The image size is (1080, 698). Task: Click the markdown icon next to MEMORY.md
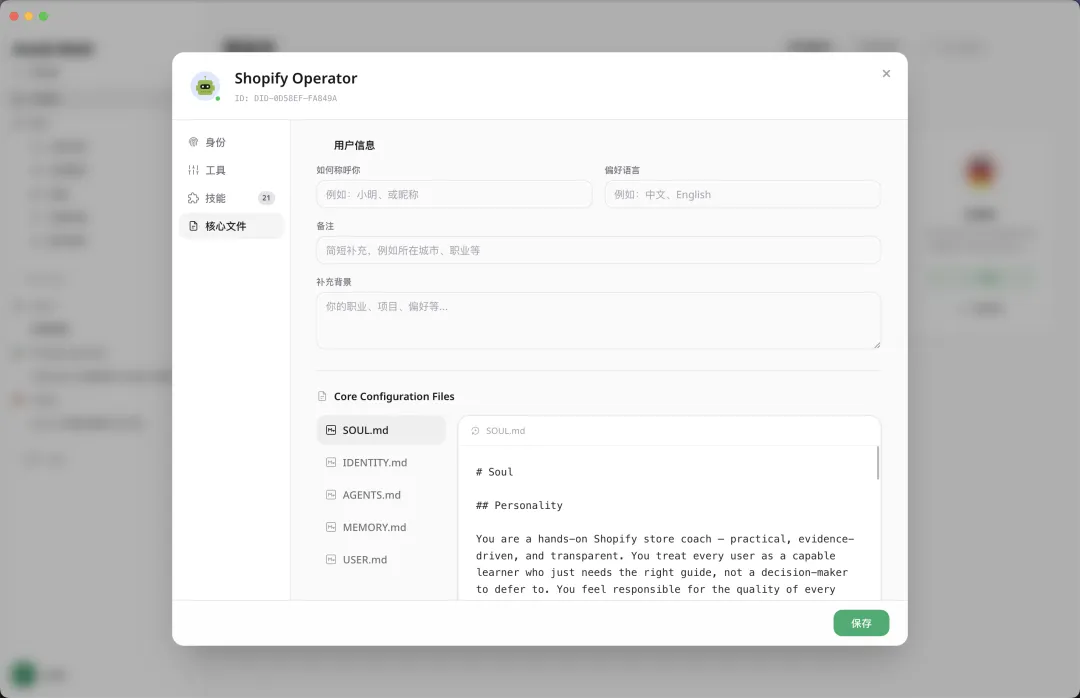(x=331, y=527)
